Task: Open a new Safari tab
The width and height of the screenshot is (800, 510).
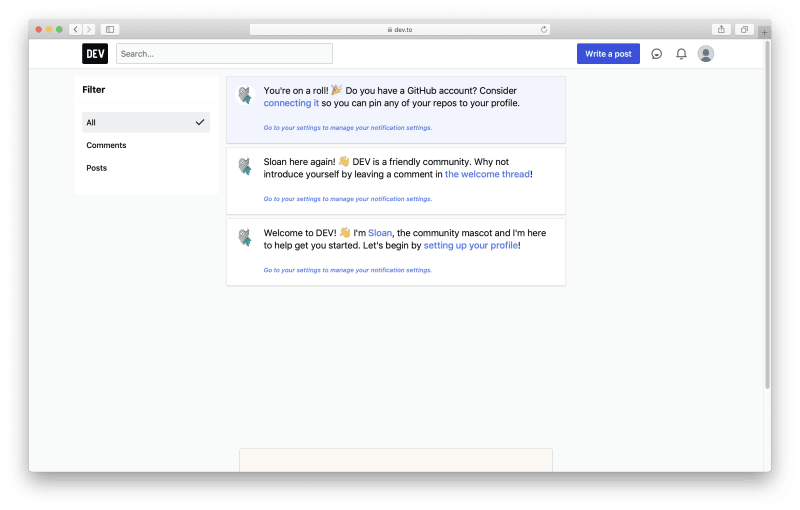Action: 764,32
